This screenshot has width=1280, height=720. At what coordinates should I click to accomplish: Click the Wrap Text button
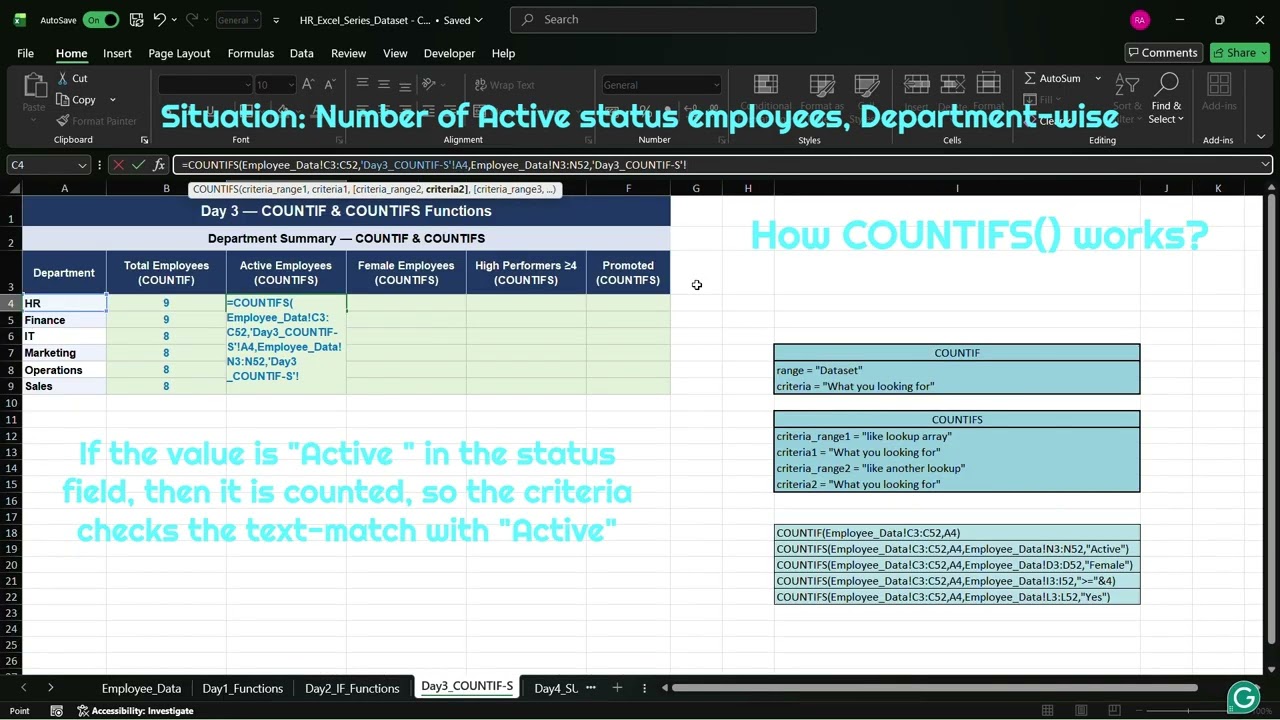pos(505,85)
